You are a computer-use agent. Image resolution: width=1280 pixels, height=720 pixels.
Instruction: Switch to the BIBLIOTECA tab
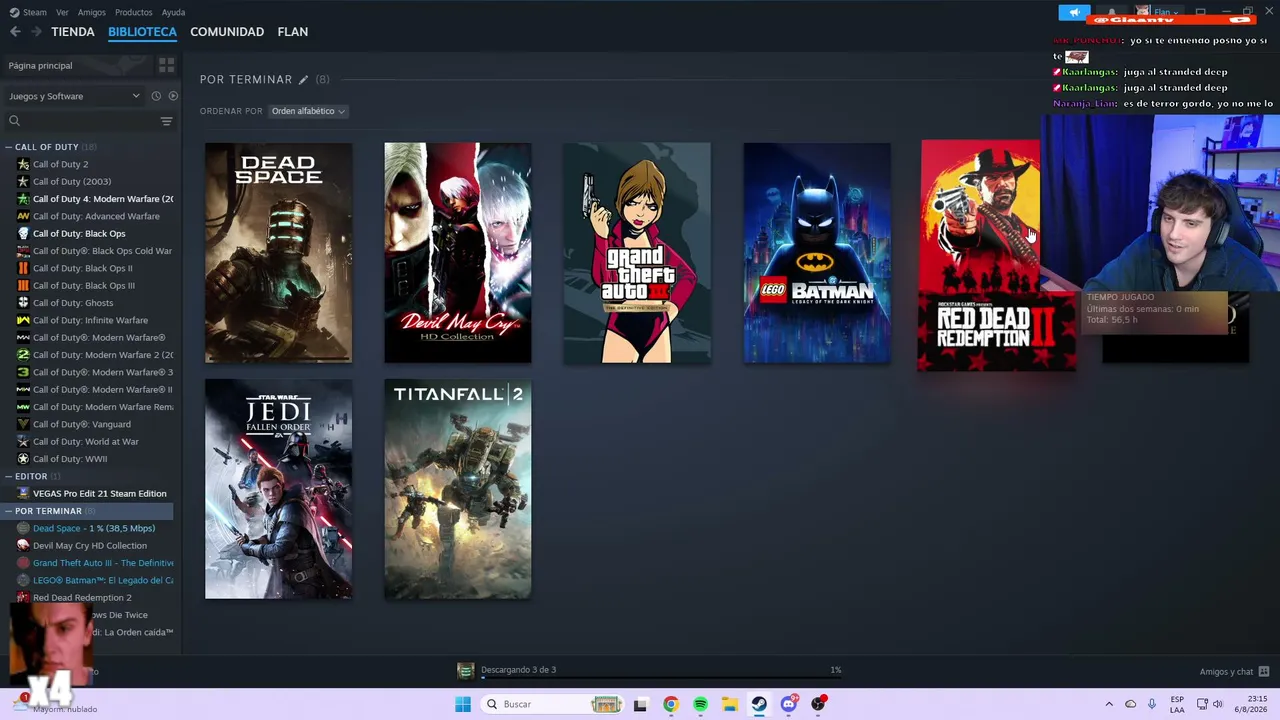(x=142, y=32)
